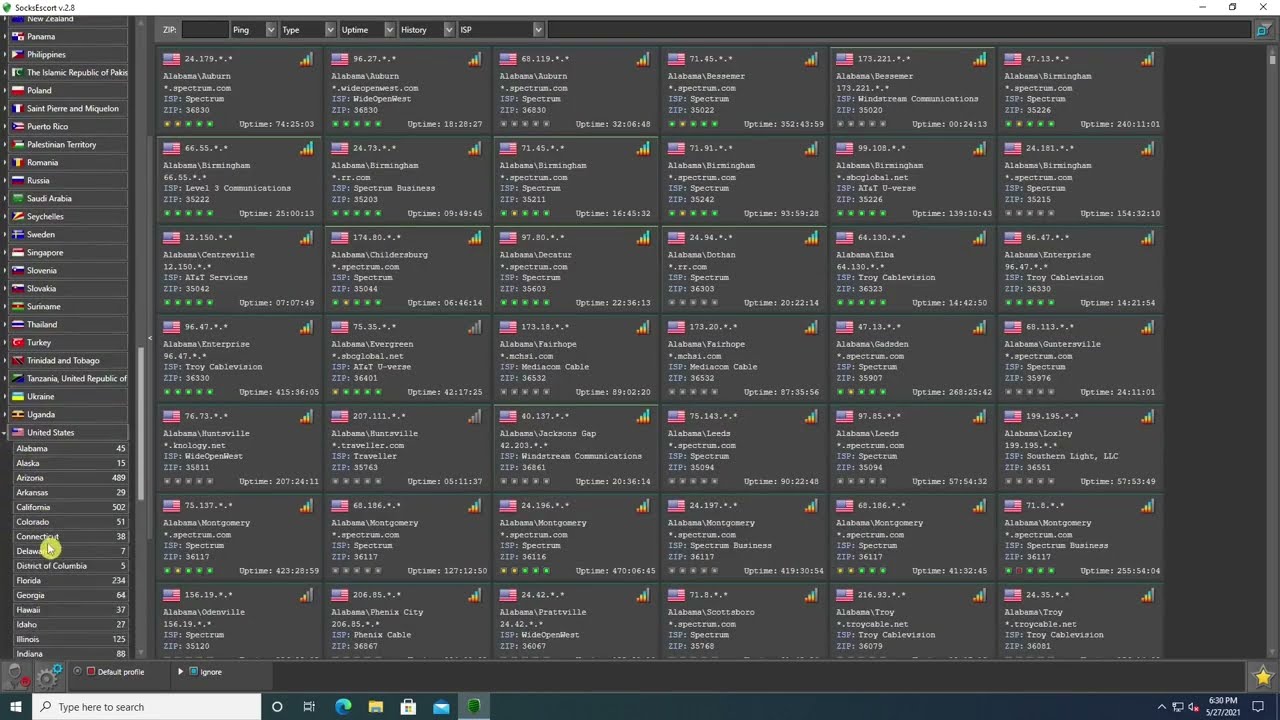This screenshot has height=720, width=1280.
Task: Open File Explorer from the taskbar
Action: click(x=375, y=707)
